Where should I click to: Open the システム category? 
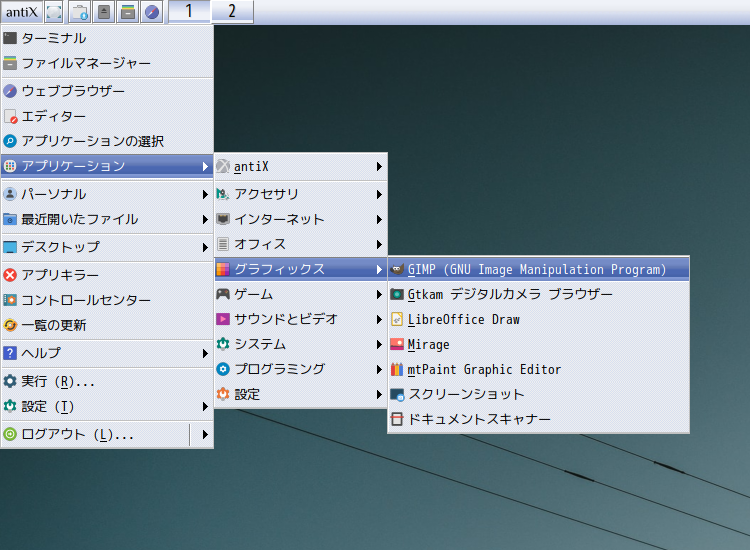click(x=301, y=344)
